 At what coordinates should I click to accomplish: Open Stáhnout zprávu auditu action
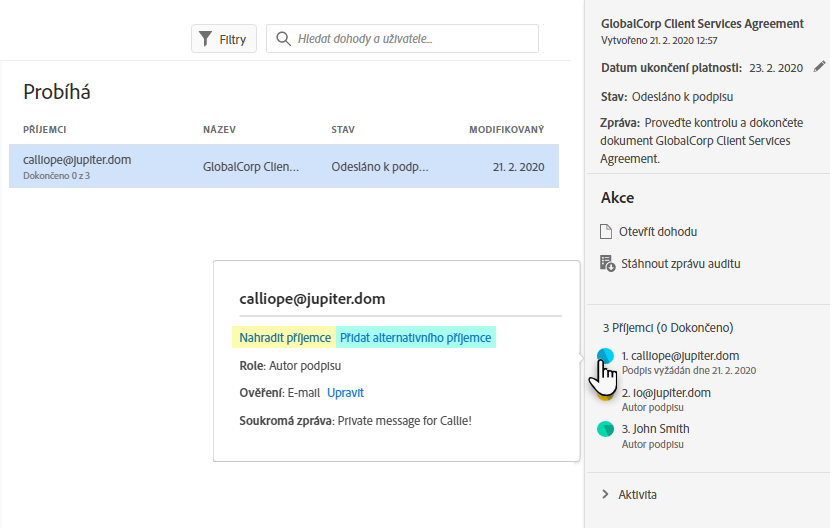coord(679,264)
